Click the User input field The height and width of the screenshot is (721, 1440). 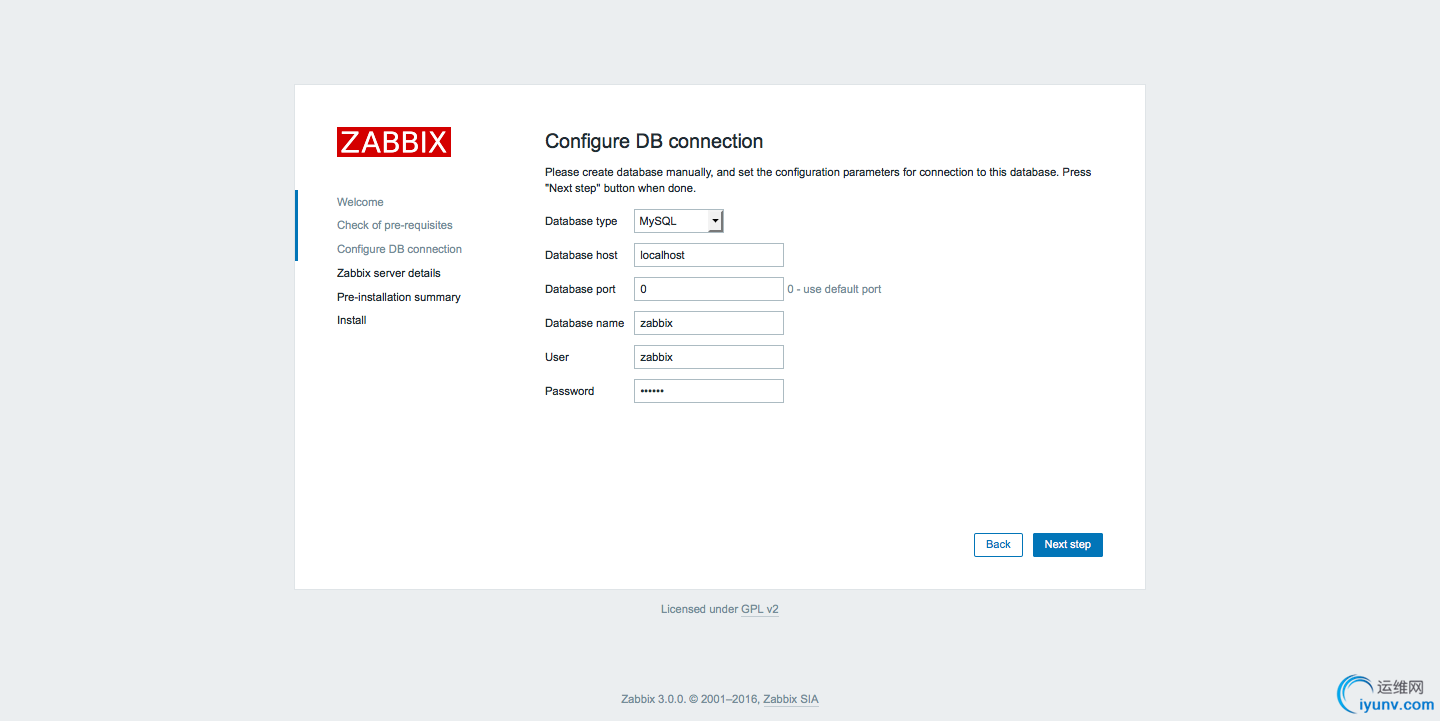point(709,357)
